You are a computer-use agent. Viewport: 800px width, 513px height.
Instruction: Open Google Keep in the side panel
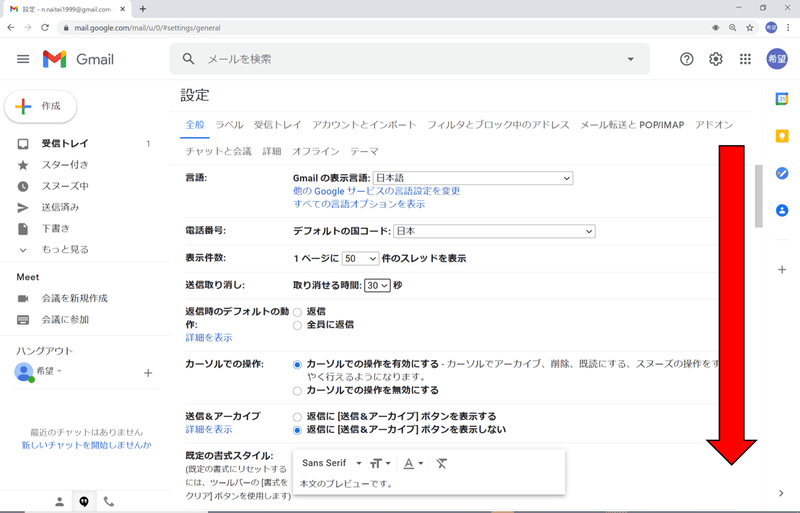coord(782,136)
